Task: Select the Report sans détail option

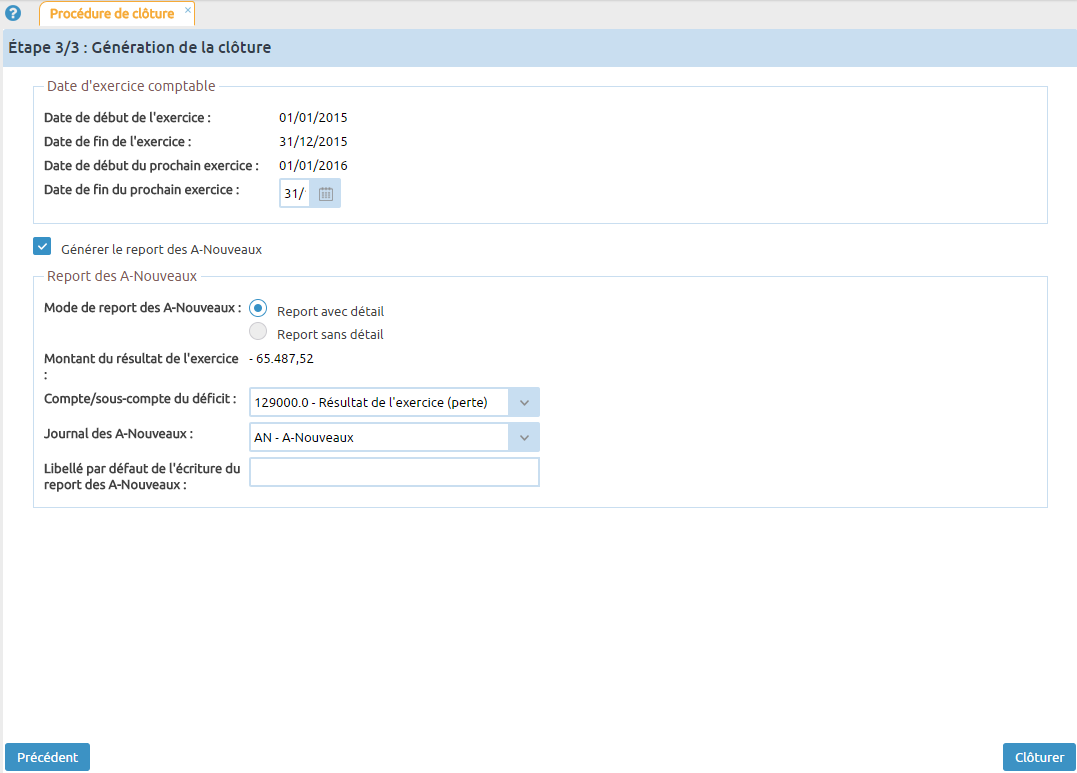Action: [258, 330]
